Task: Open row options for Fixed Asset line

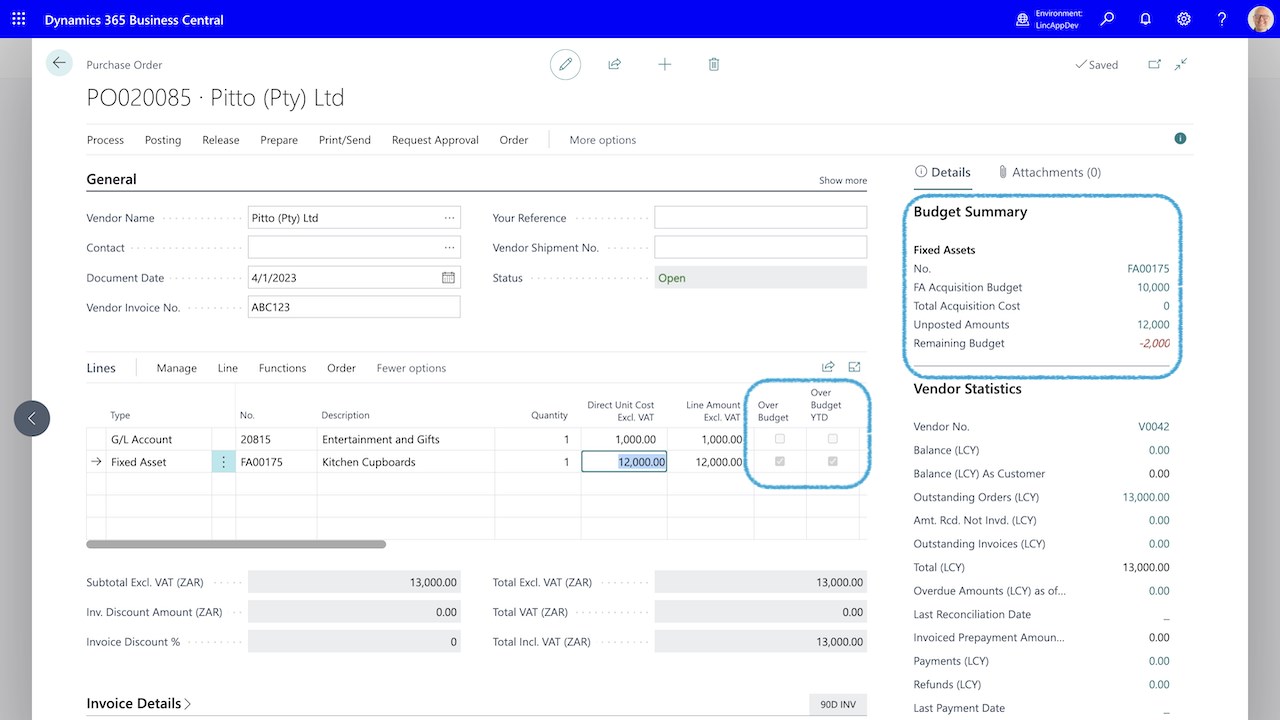Action: [x=223, y=462]
